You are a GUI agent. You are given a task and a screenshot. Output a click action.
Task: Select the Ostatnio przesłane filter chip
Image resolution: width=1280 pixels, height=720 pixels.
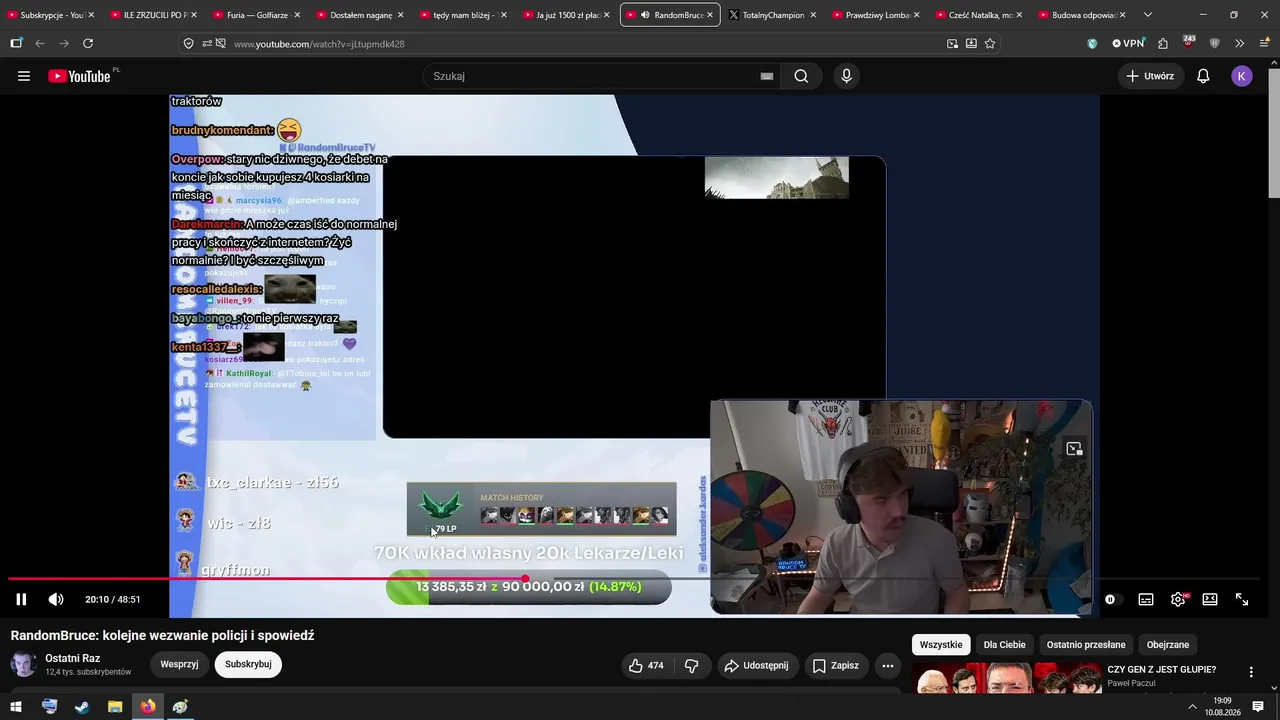tap(1086, 645)
